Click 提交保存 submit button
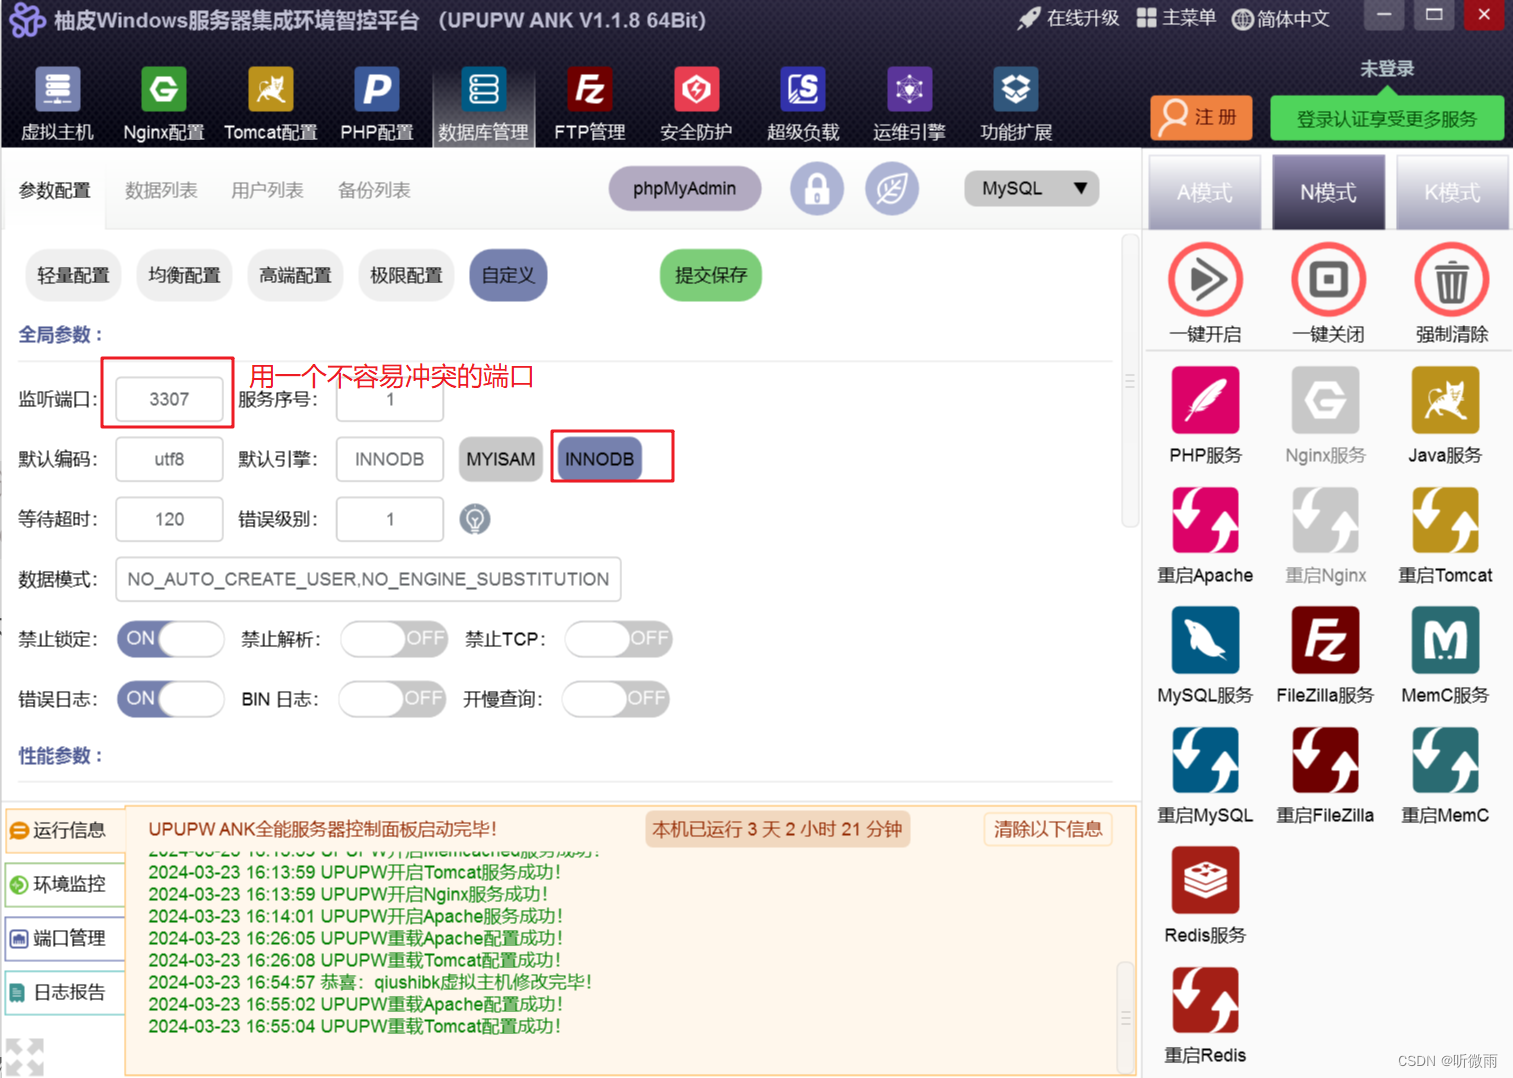The width and height of the screenshot is (1513, 1078). pyautogui.click(x=710, y=275)
